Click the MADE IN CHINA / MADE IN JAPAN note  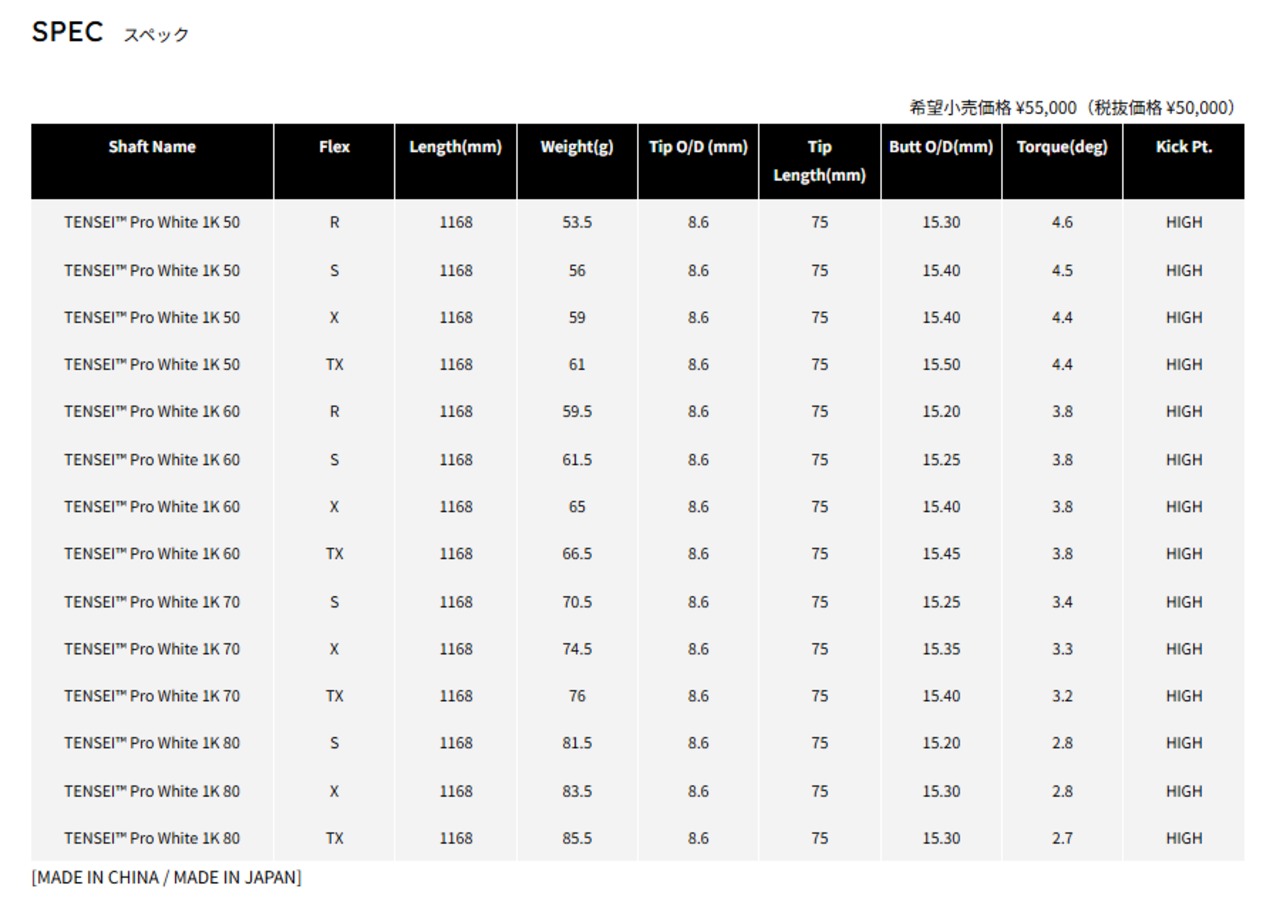click(x=166, y=877)
